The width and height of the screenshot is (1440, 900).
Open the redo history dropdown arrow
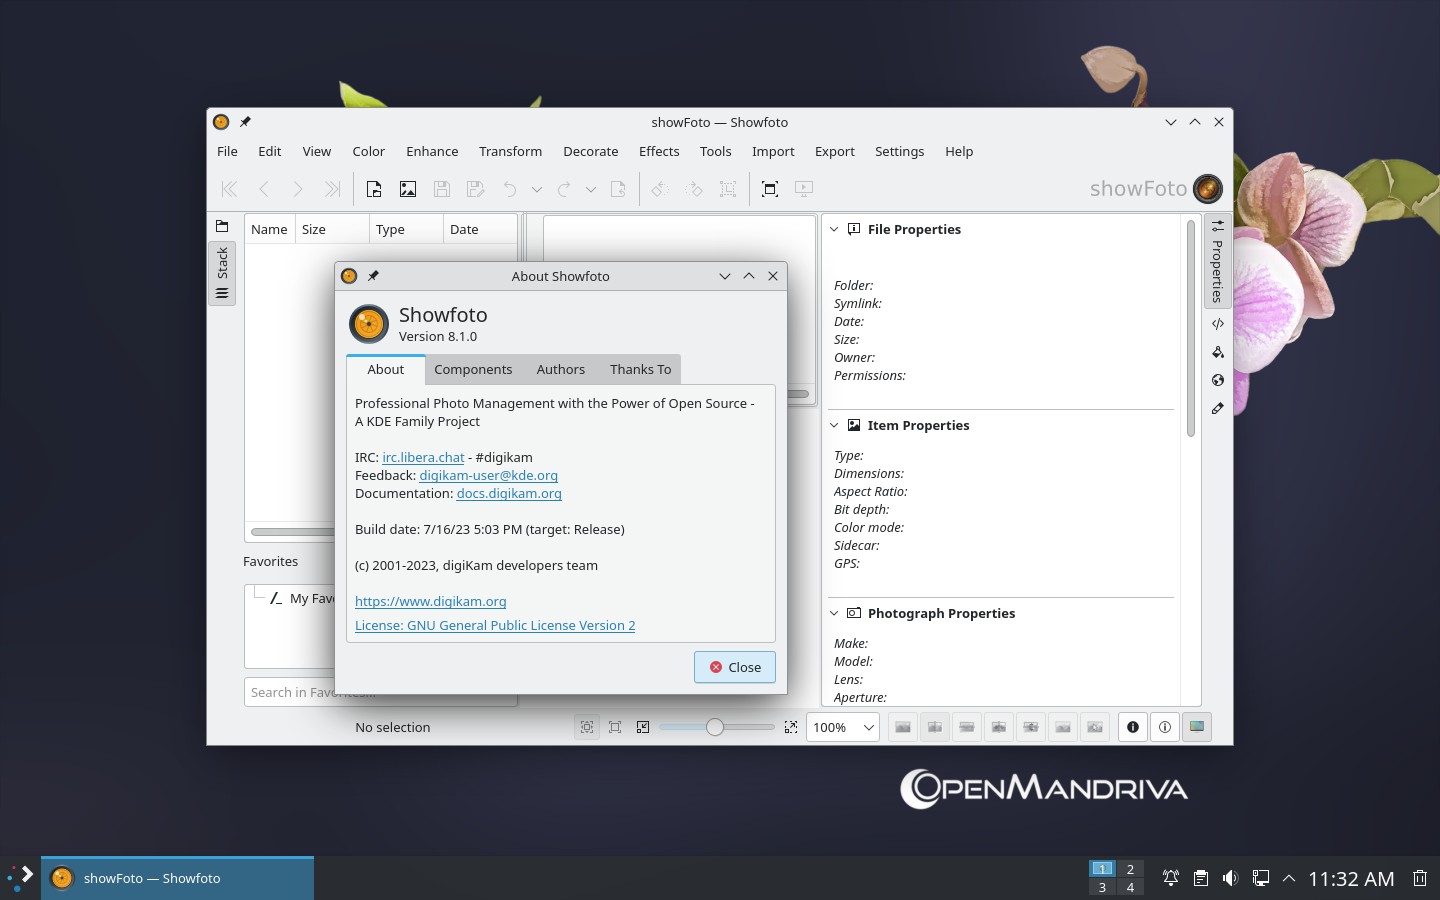coord(591,189)
